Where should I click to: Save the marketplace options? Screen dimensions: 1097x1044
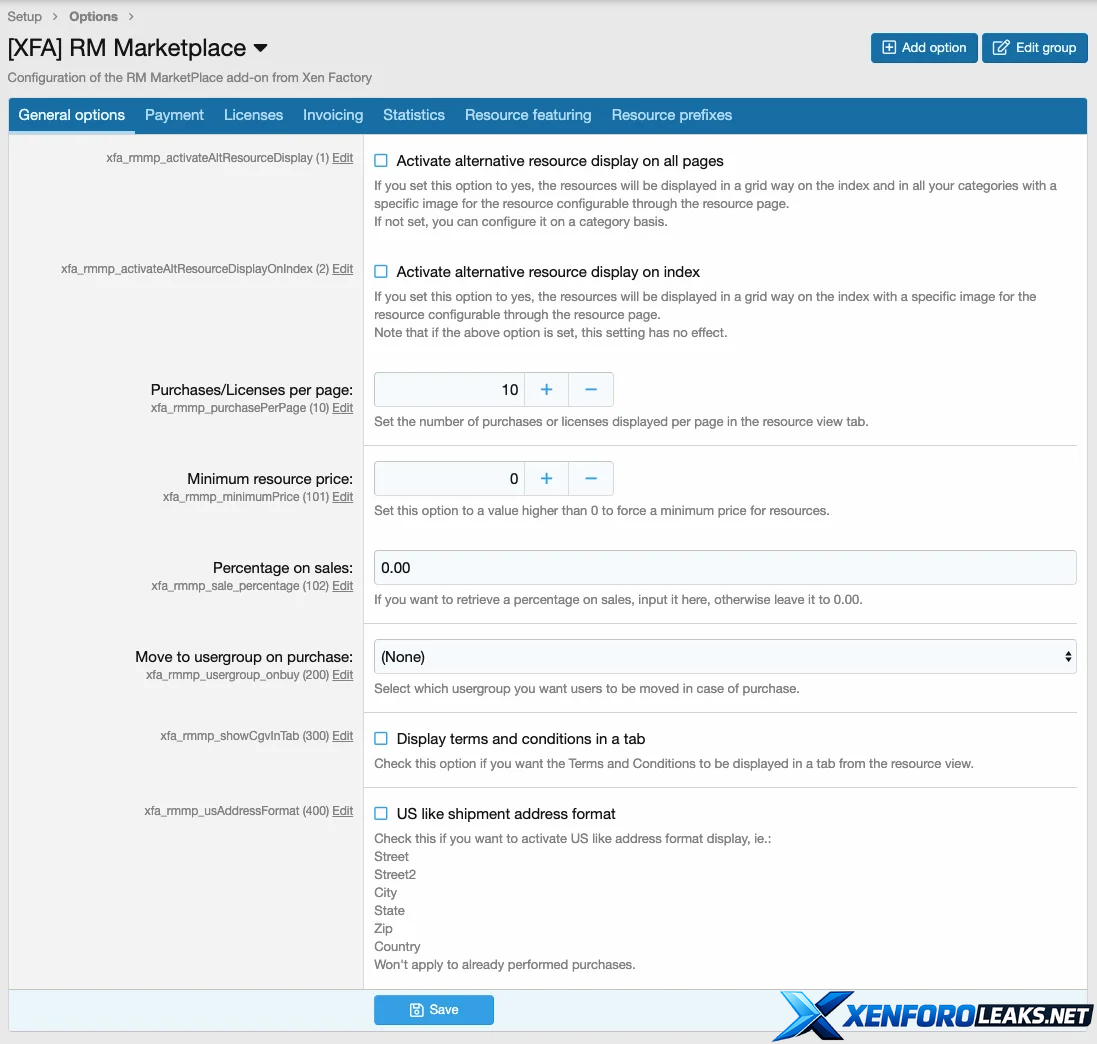pos(434,1010)
